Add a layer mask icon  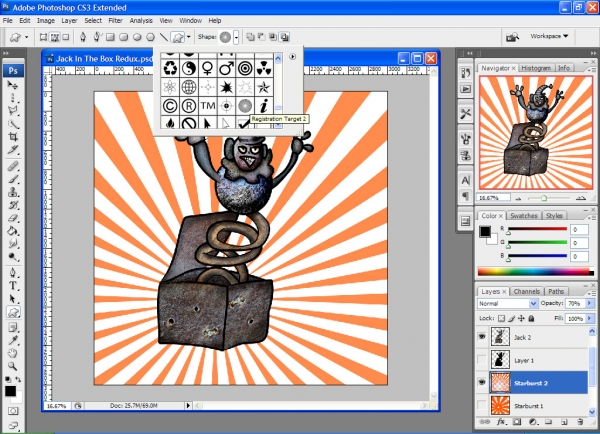(x=517, y=422)
